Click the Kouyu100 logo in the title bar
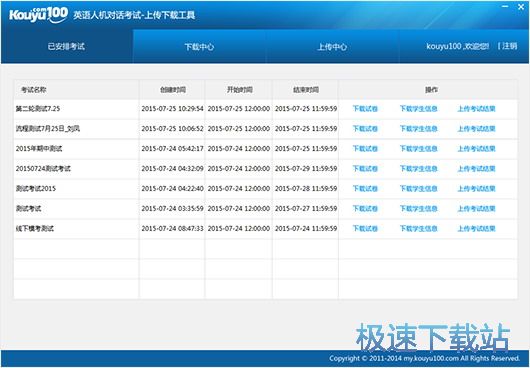530x368 pixels. pyautogui.click(x=39, y=15)
